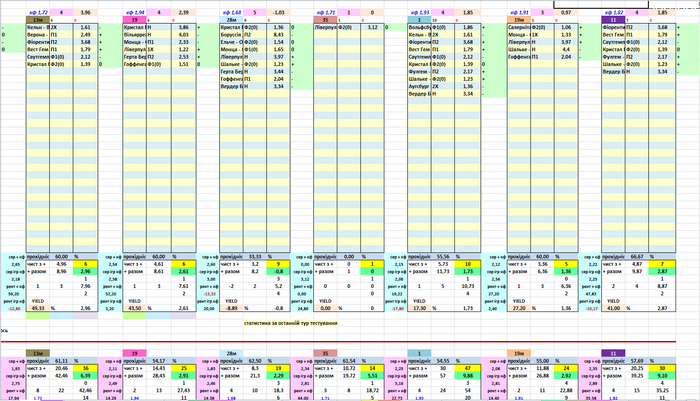Click the 3,12 odds in table 35
Screen dimensions: 700x401
[x=372, y=27]
